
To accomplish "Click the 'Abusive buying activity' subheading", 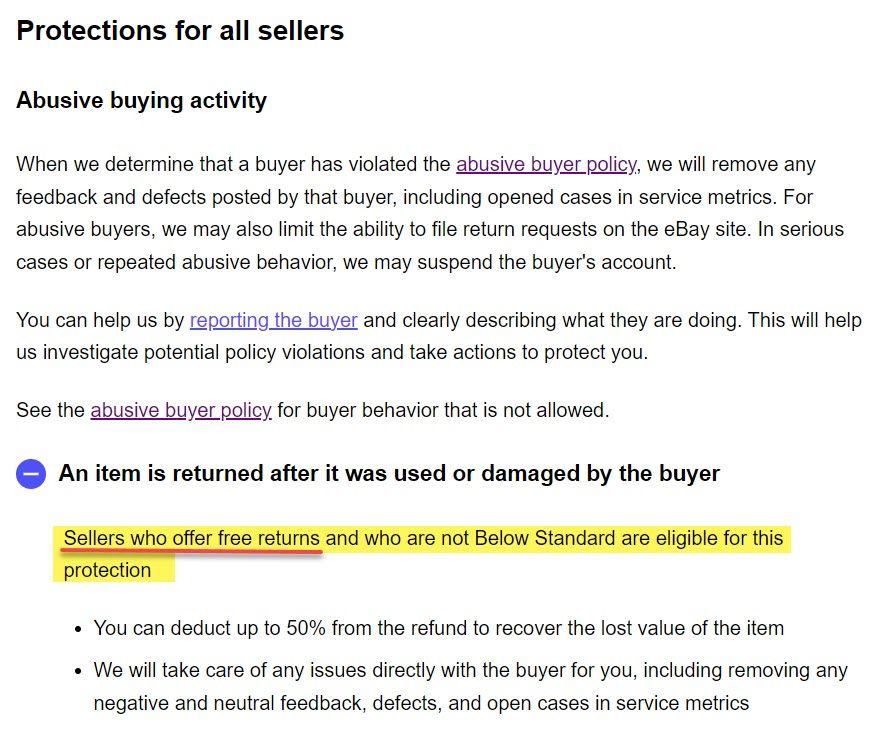I will click(x=141, y=101).
